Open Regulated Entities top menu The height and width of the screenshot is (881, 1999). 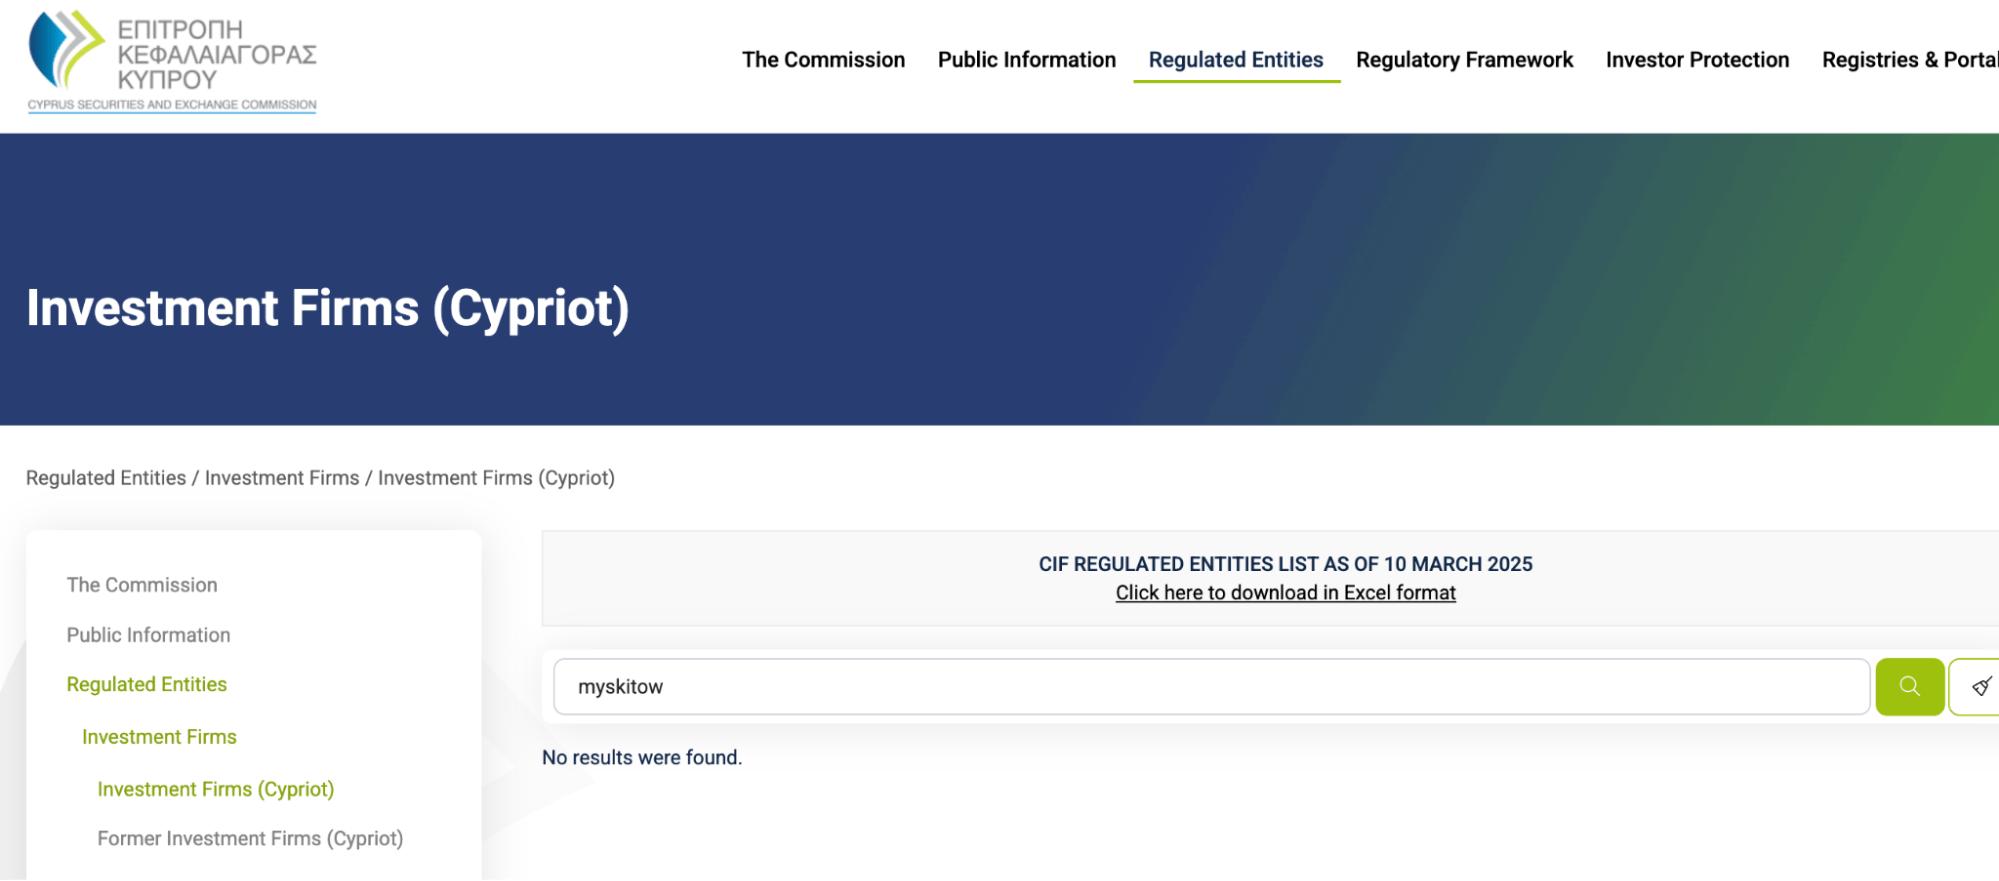1235,60
